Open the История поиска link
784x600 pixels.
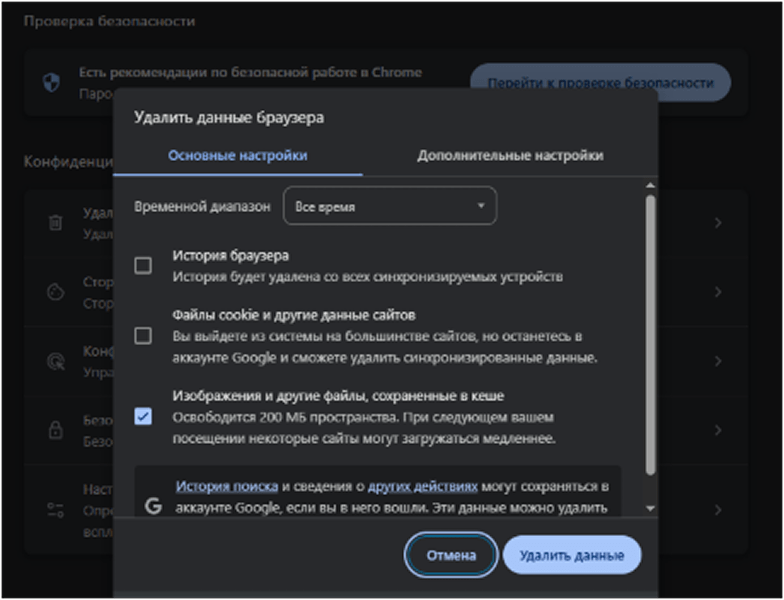pyautogui.click(x=226, y=486)
